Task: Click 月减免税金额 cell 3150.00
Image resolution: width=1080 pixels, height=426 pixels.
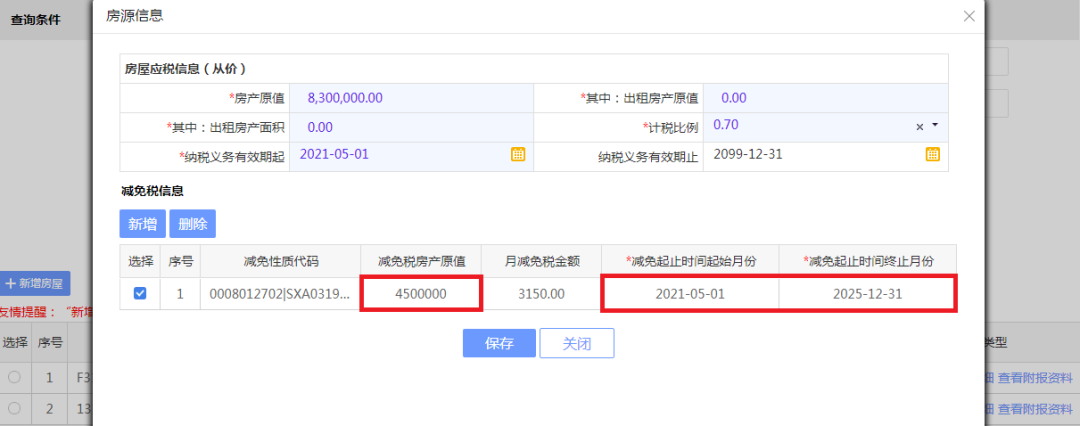Action: [x=541, y=294]
